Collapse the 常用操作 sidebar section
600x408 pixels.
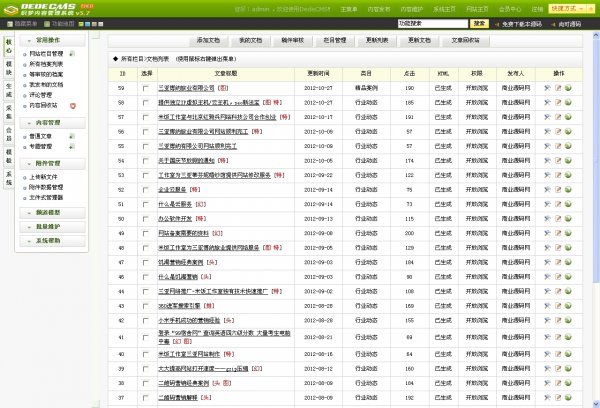pyautogui.click(x=52, y=40)
